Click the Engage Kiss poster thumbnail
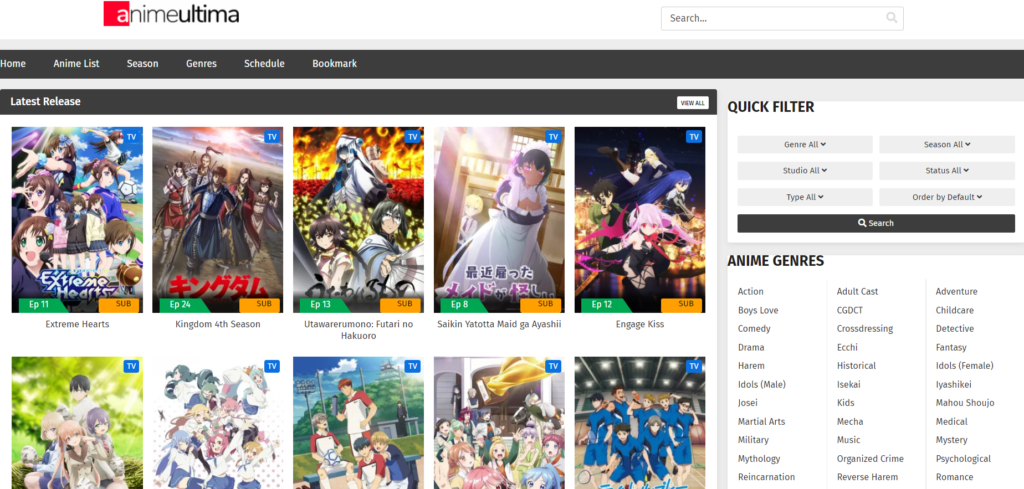 click(639, 219)
